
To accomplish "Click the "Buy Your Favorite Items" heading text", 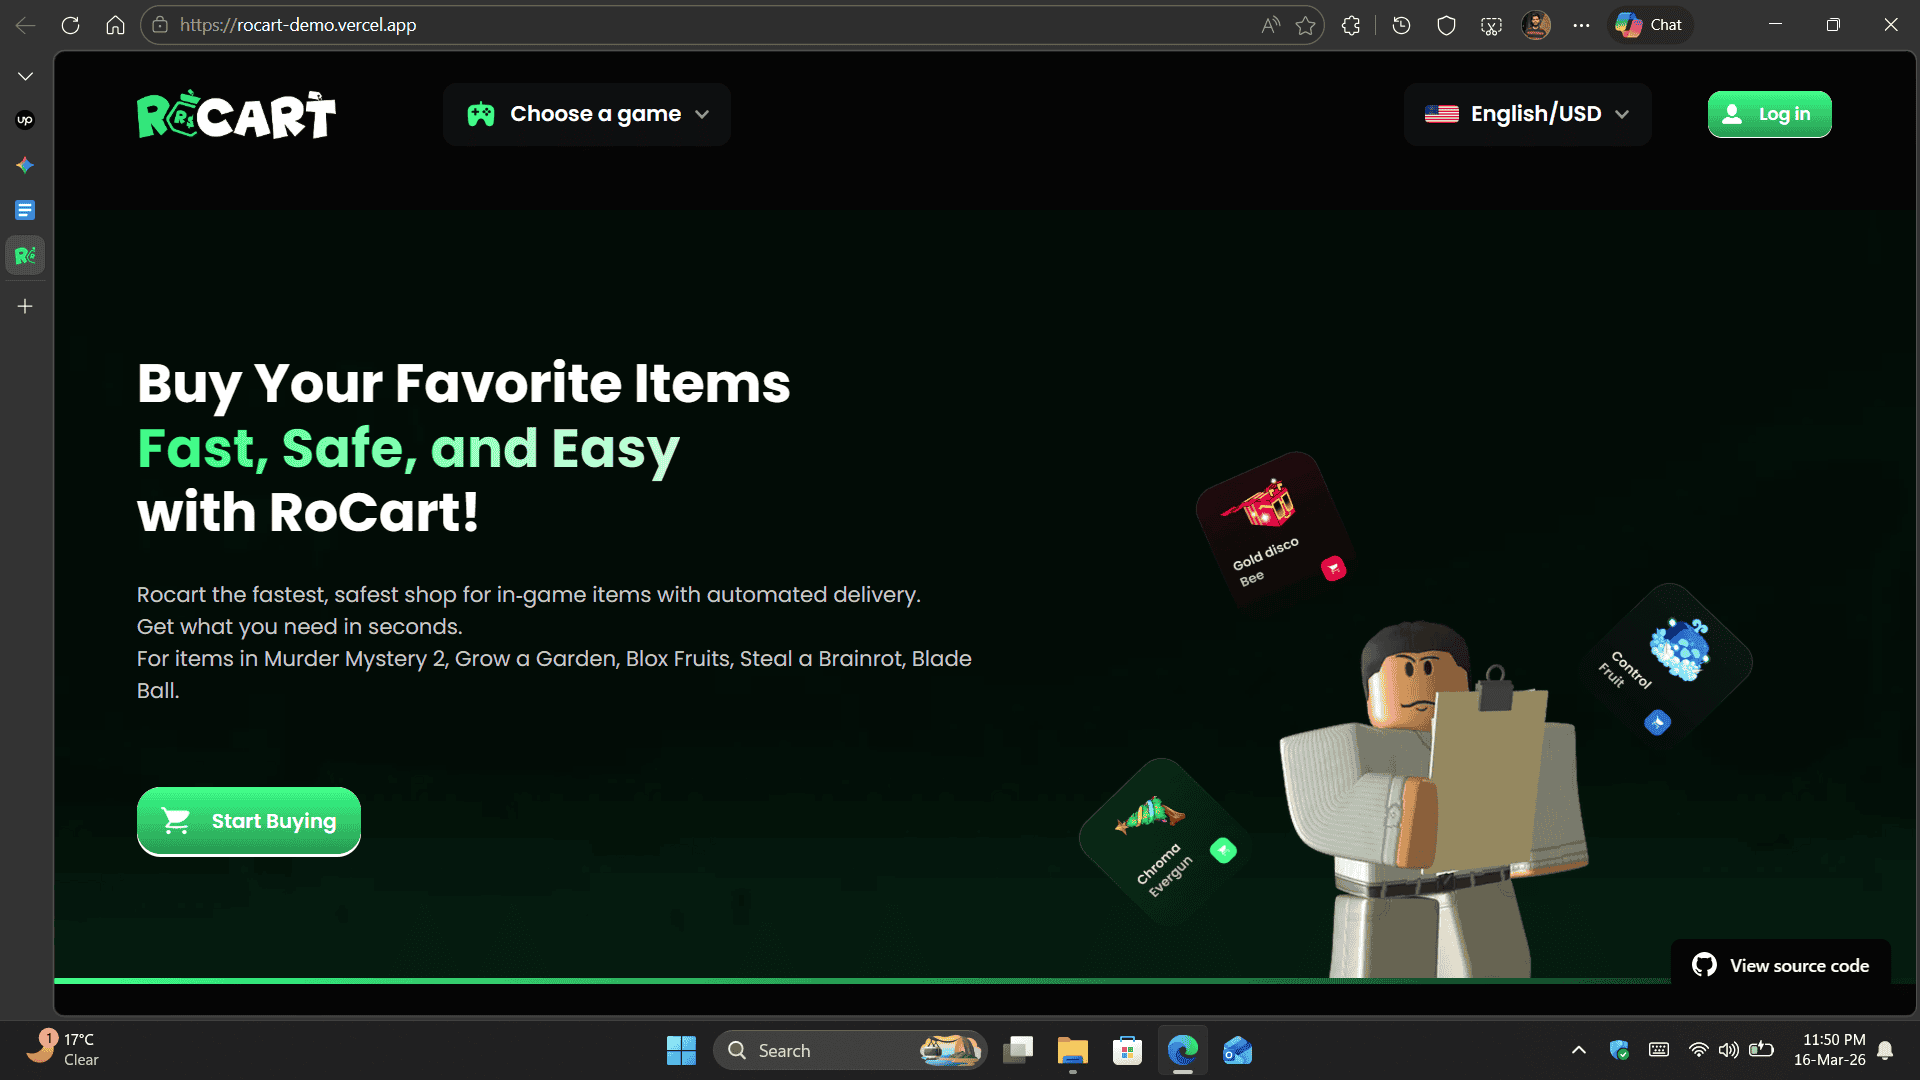I will (464, 384).
